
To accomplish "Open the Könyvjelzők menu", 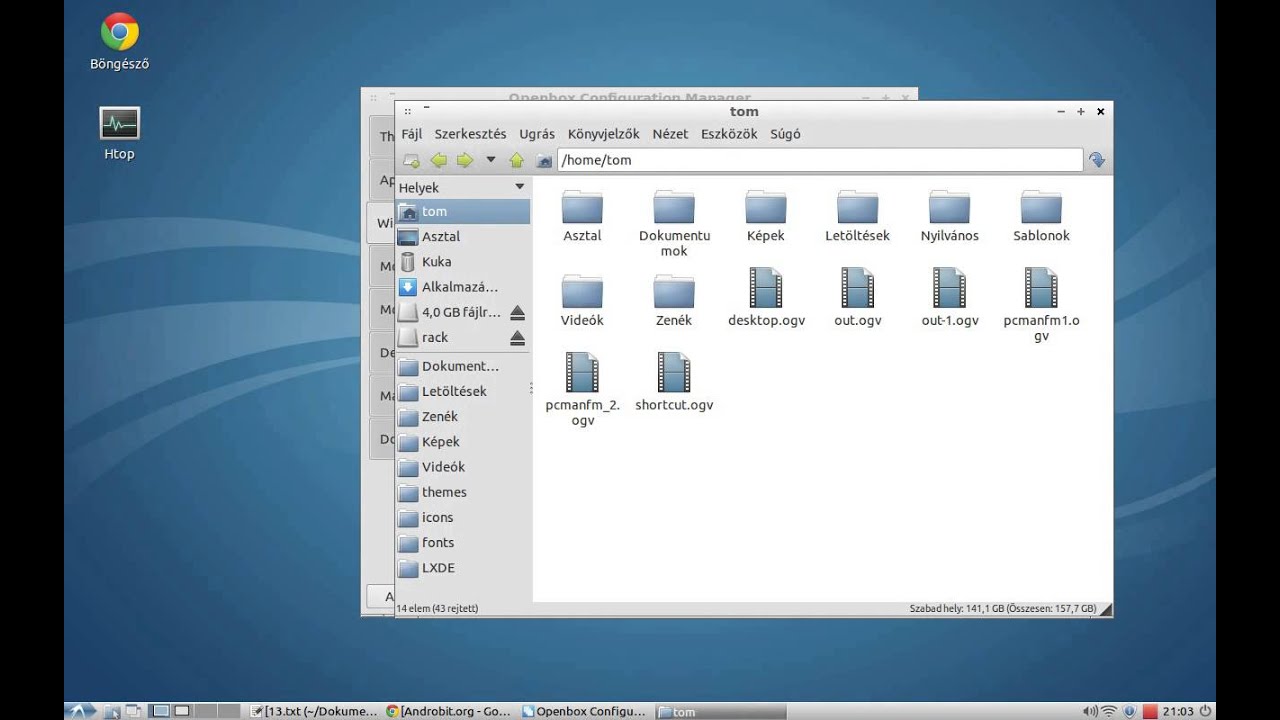I will (x=603, y=134).
